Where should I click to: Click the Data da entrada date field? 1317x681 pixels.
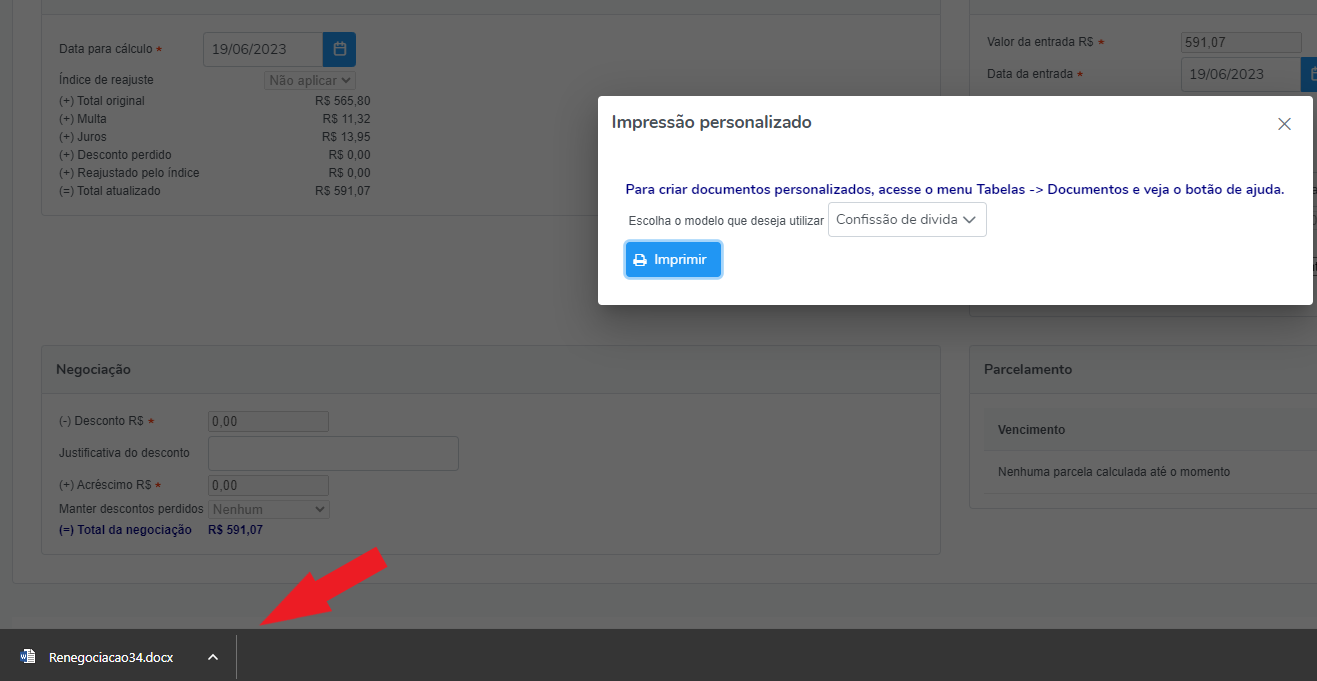pyautogui.click(x=1240, y=74)
